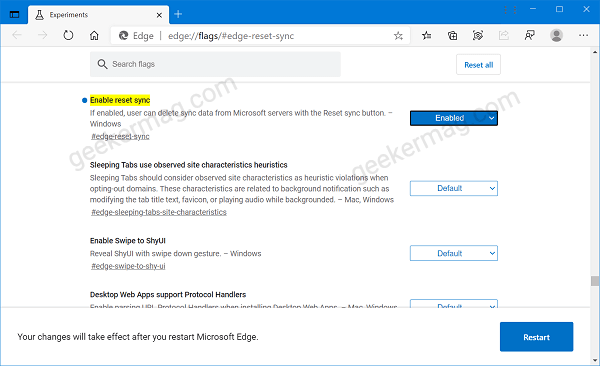Image resolution: width=600 pixels, height=366 pixels.
Task: Go forward using the forward arrow
Action: pos(42,36)
